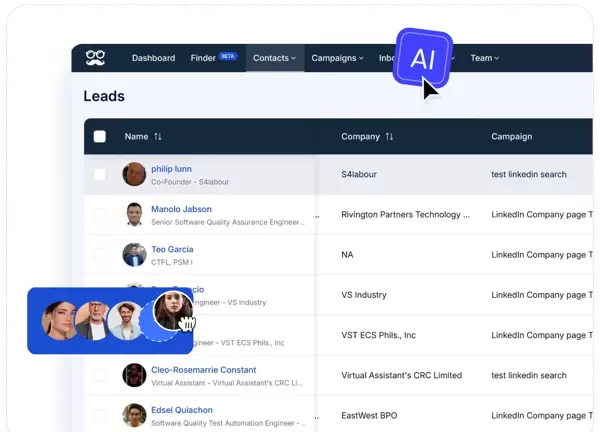This screenshot has height=432, width=600.
Task: Select the Manolo Jabson row checkbox
Action: (x=99, y=215)
